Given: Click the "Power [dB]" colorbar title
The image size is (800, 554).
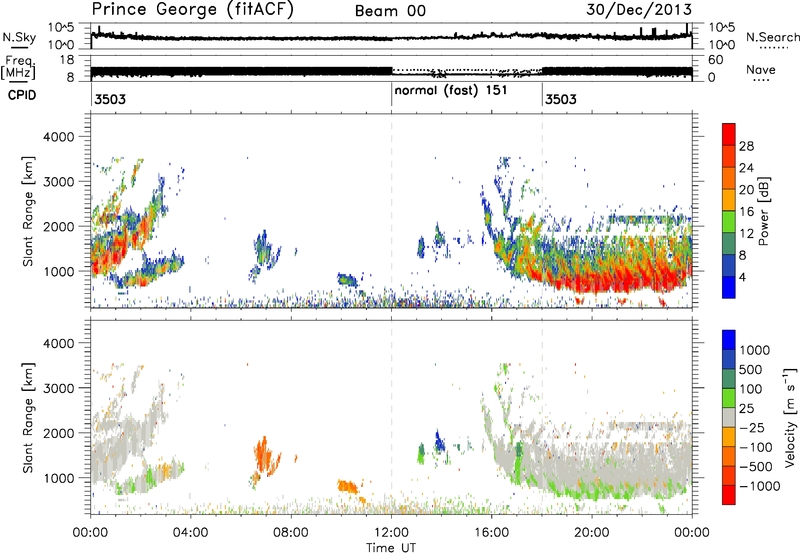Looking at the screenshot, I should pyautogui.click(x=763, y=211).
